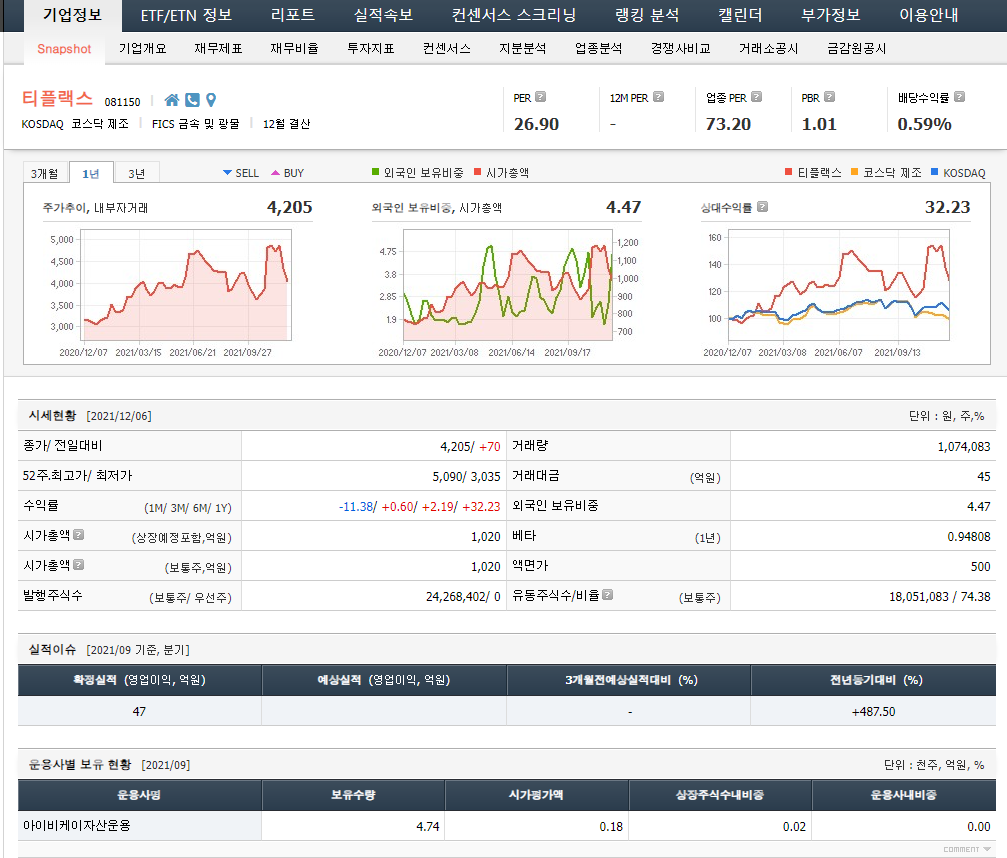Screen dimensions: 1007x858
Task: Click the map location pin icon
Action: [x=211, y=100]
